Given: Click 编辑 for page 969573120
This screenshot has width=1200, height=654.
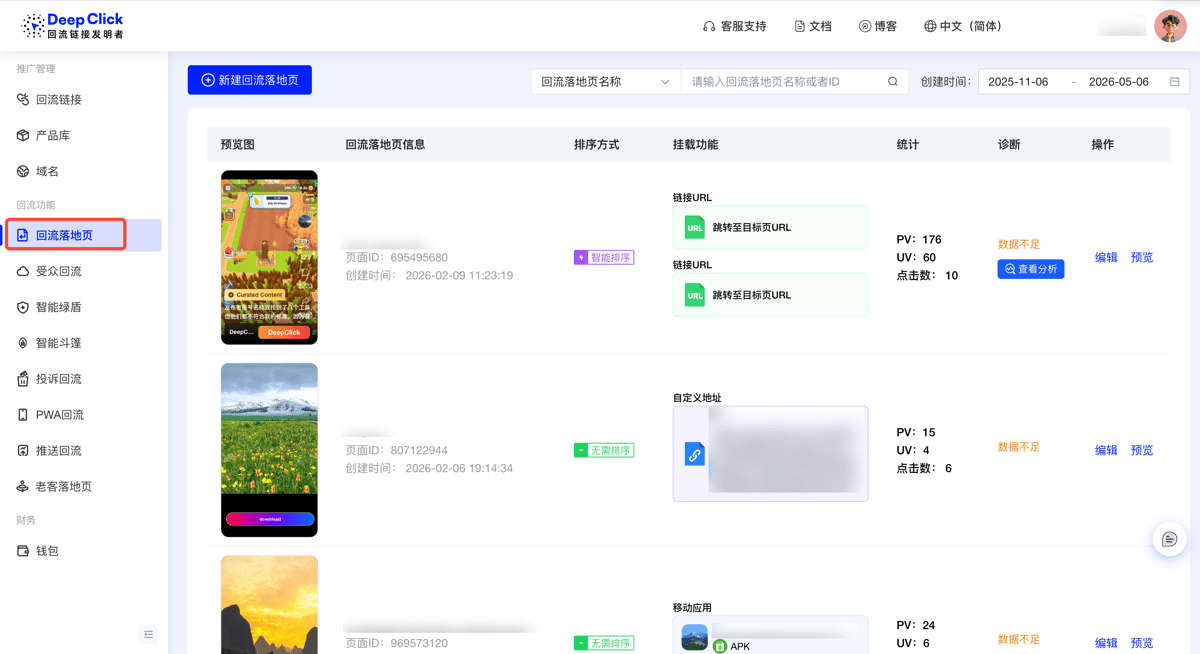Looking at the screenshot, I should 1106,643.
